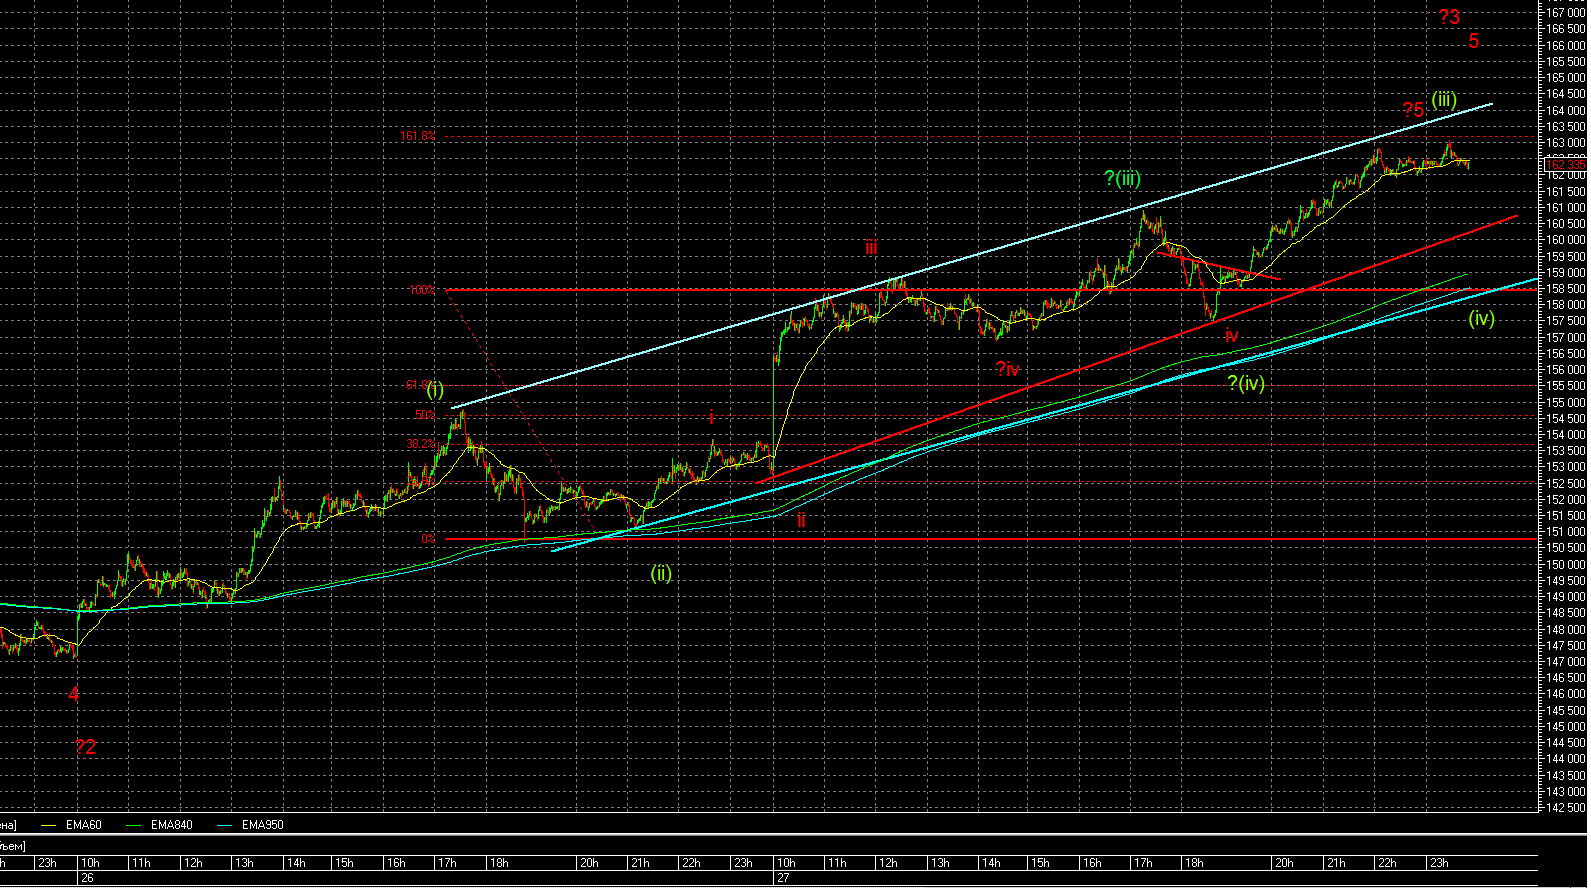Image resolution: width=1591 pixels, height=891 pixels.
Task: Click the 0% Fibonacci level label
Action: click(428, 539)
